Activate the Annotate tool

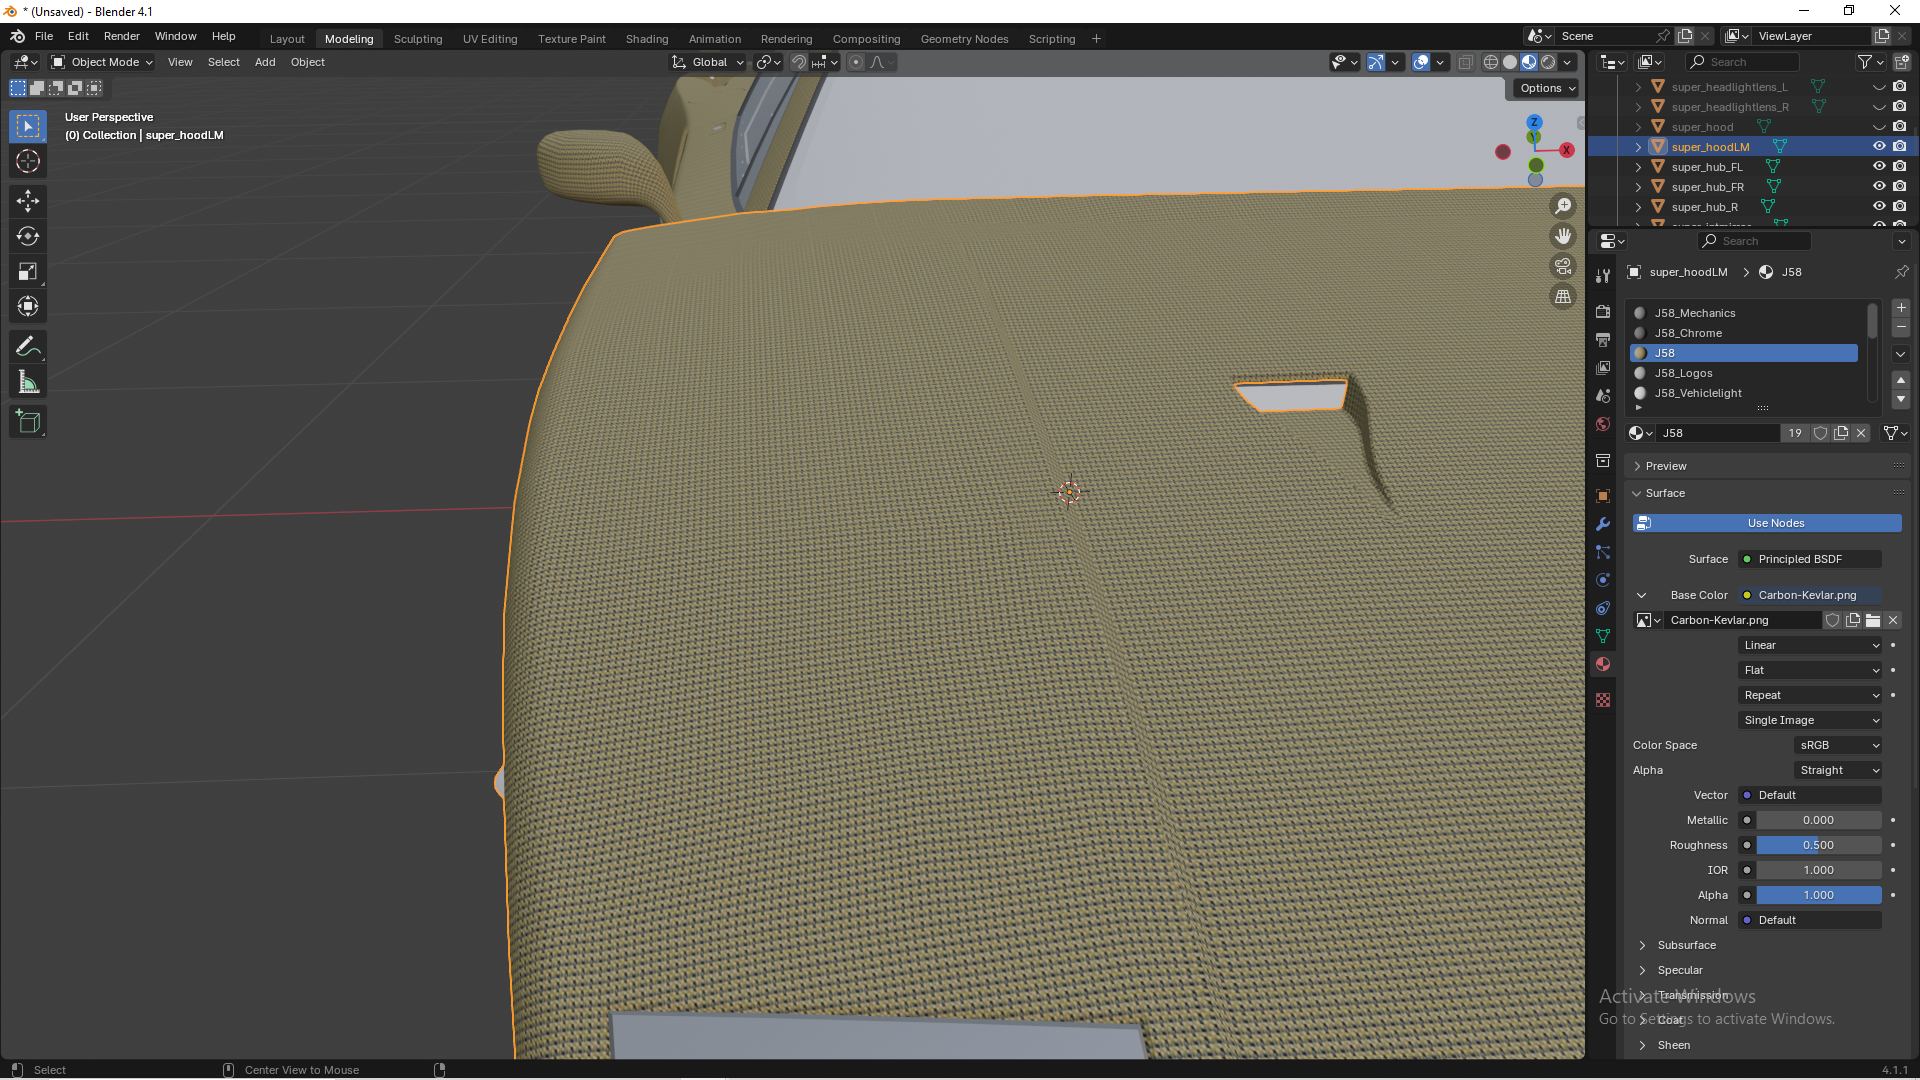[28, 347]
